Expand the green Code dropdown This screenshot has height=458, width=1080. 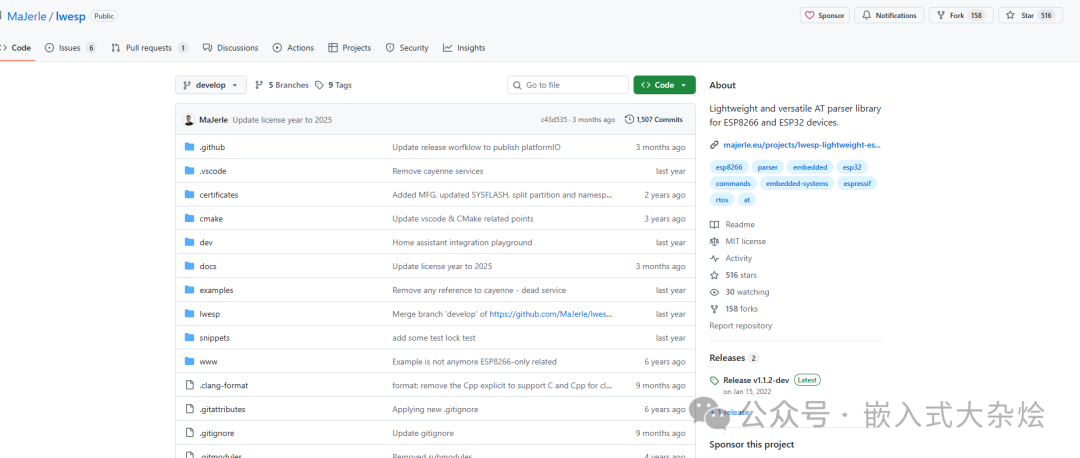tap(664, 85)
